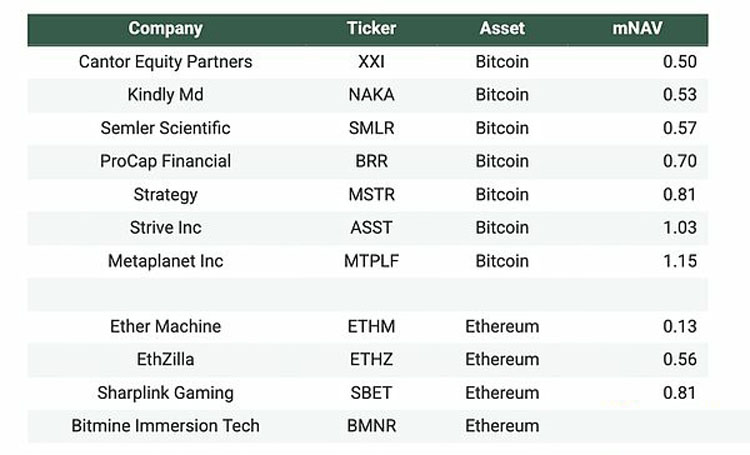Select the Sharplink Gaming company cell
The height and width of the screenshot is (455, 750).
click(x=165, y=392)
